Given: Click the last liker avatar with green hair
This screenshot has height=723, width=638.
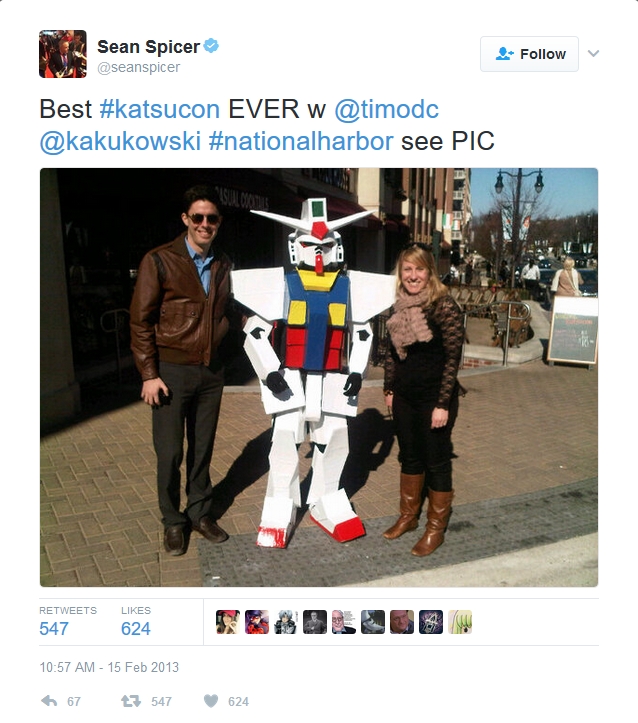Looking at the screenshot, I should pos(460,622).
